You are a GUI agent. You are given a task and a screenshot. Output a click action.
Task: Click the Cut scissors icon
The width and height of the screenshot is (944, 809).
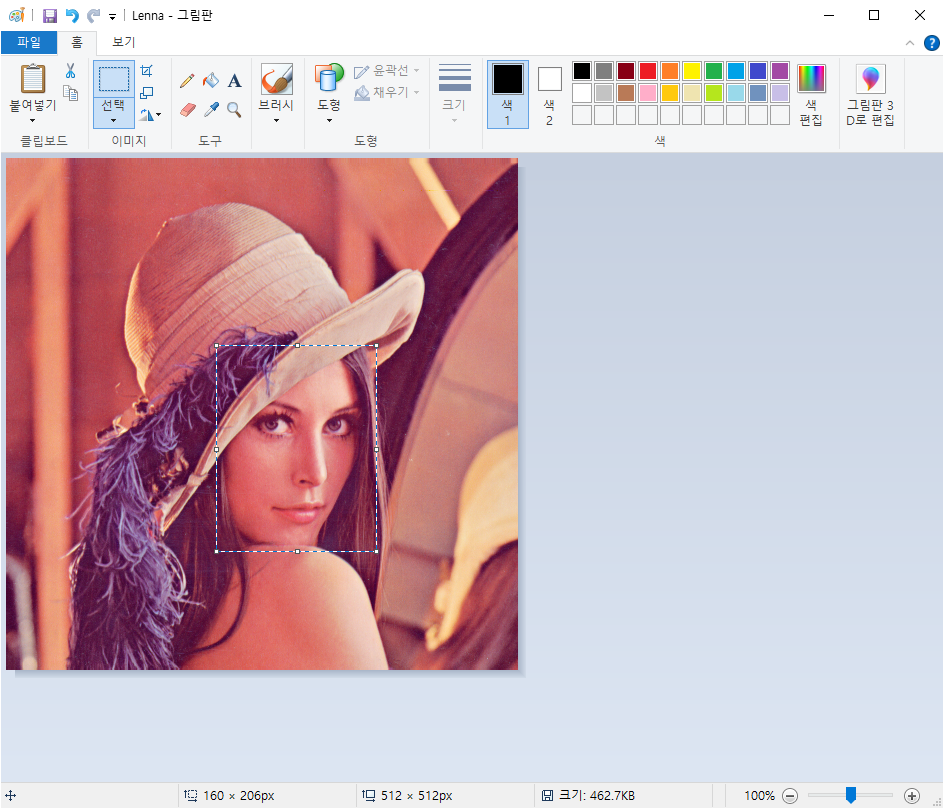[x=70, y=71]
